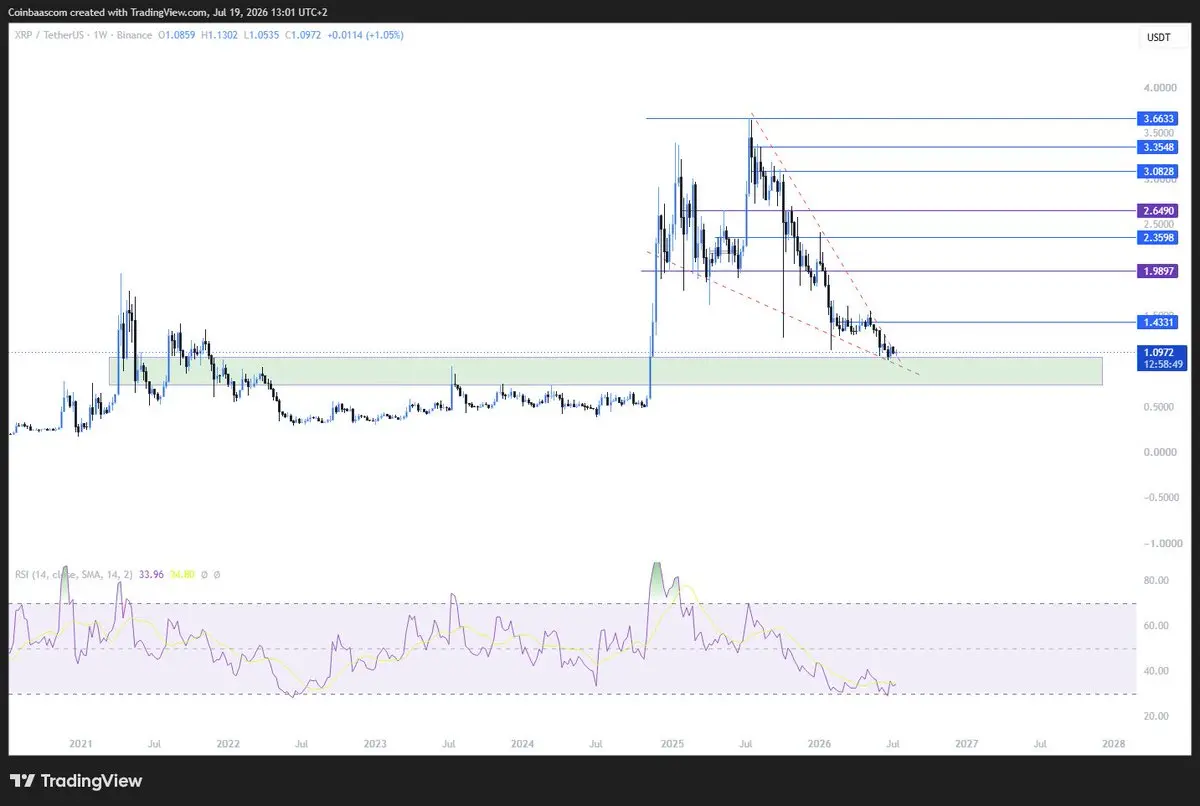Screen dimensions: 1200x806
Task: Click the 80.00 RSI axis tick
Action: 1156,581
